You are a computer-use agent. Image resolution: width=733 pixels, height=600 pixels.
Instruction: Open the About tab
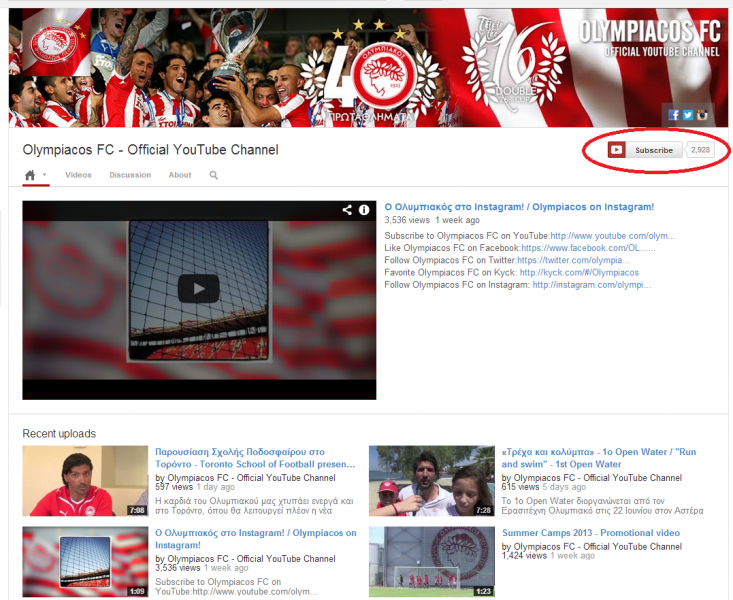pyautogui.click(x=180, y=175)
